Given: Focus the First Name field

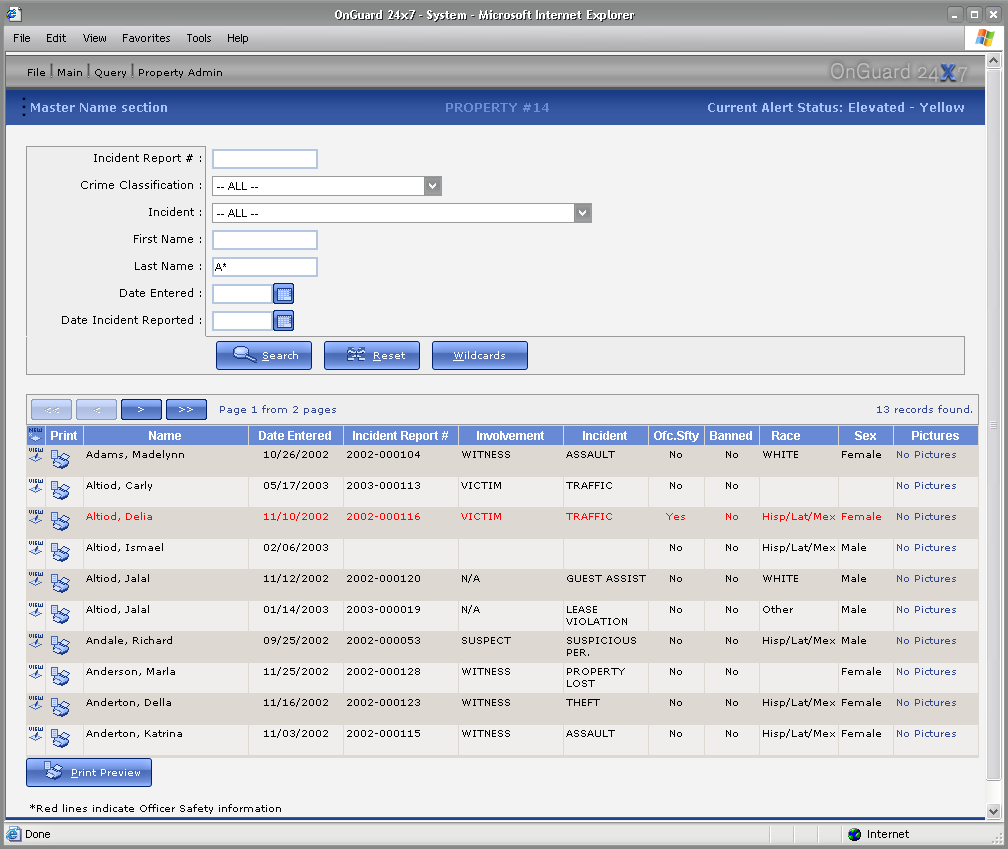Looking at the screenshot, I should pyautogui.click(x=265, y=240).
